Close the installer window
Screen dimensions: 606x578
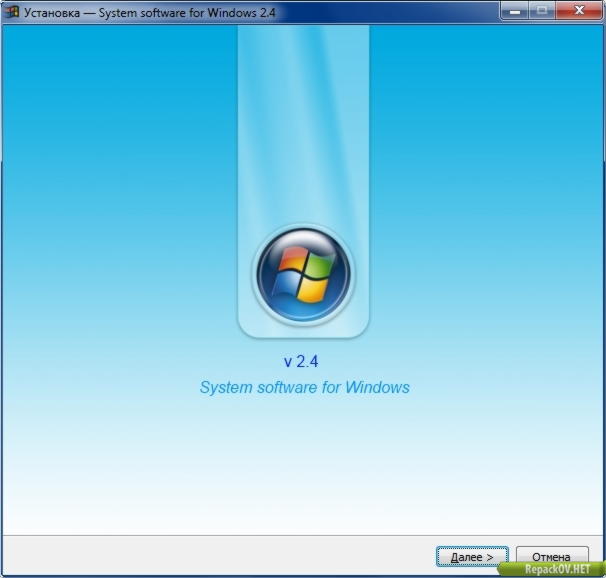(579, 11)
